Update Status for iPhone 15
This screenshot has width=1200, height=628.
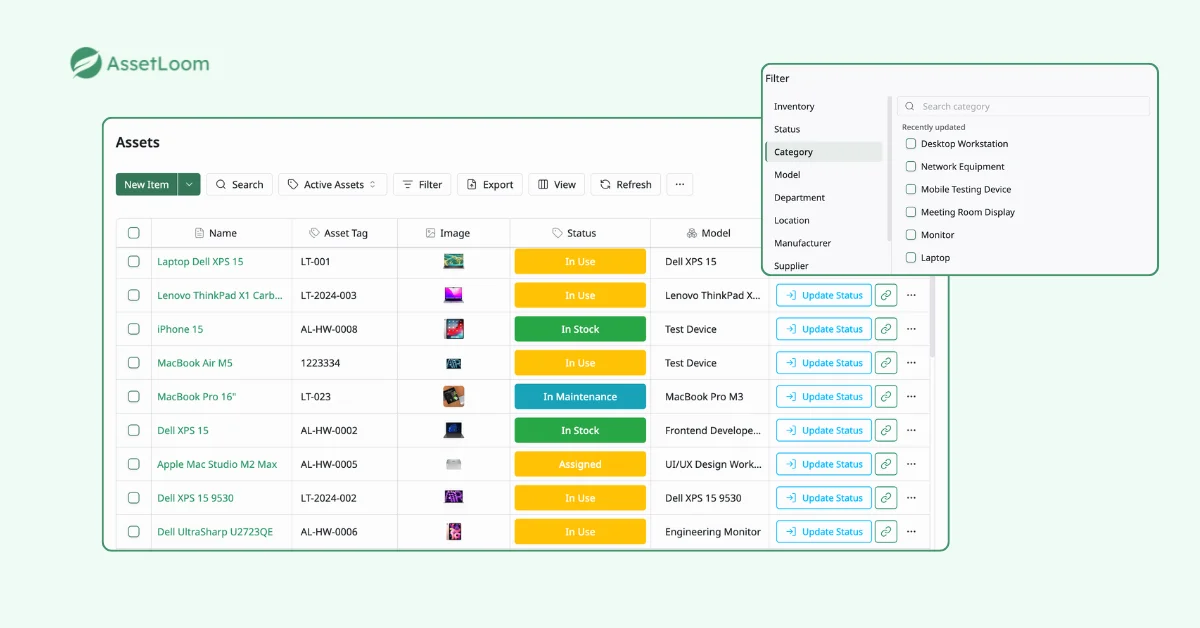pyautogui.click(x=824, y=329)
